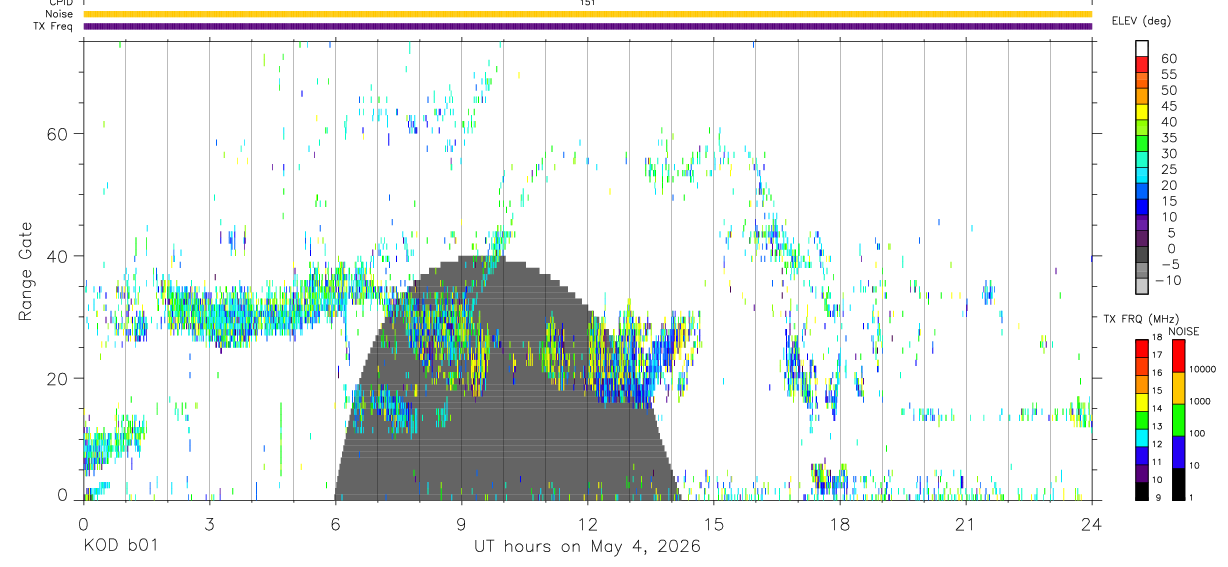The height and width of the screenshot is (567, 1228).
Task: Click the UT hours axis tick "24"
Action: coord(1091,523)
